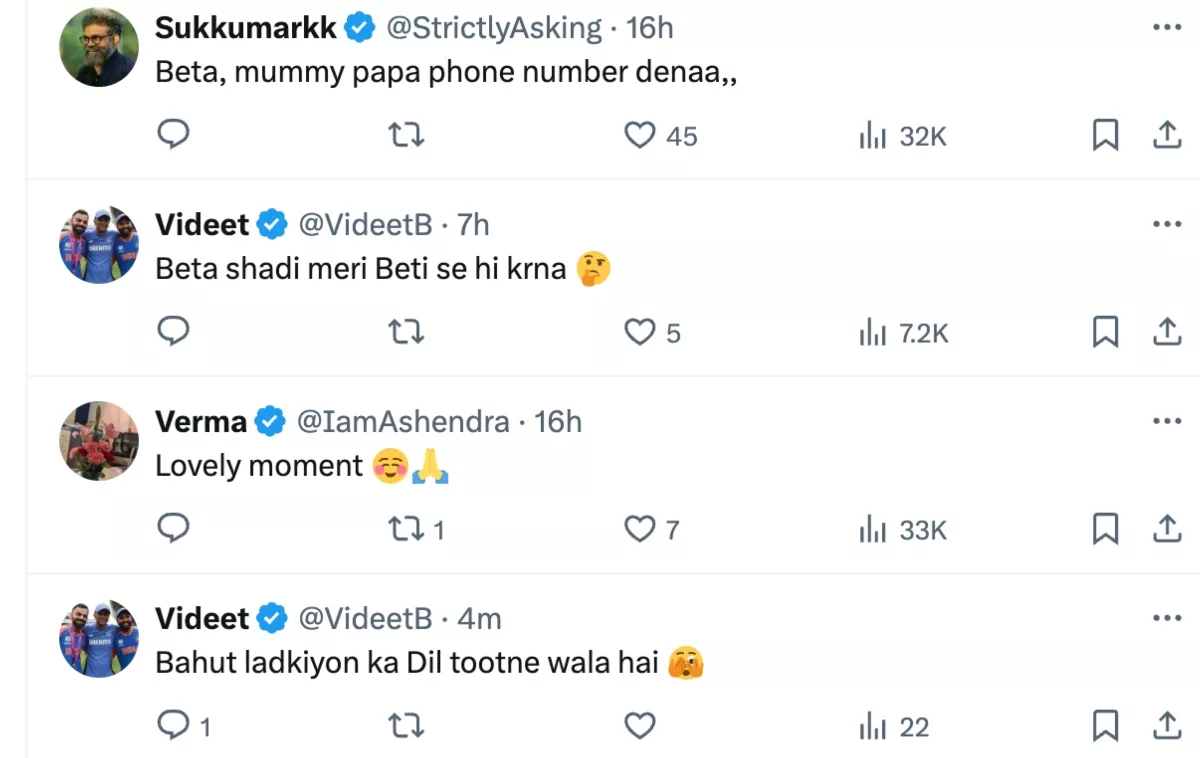Screen dimensions: 1200x758
Task: View analytics for tweet with 33K views
Action: coord(903,530)
